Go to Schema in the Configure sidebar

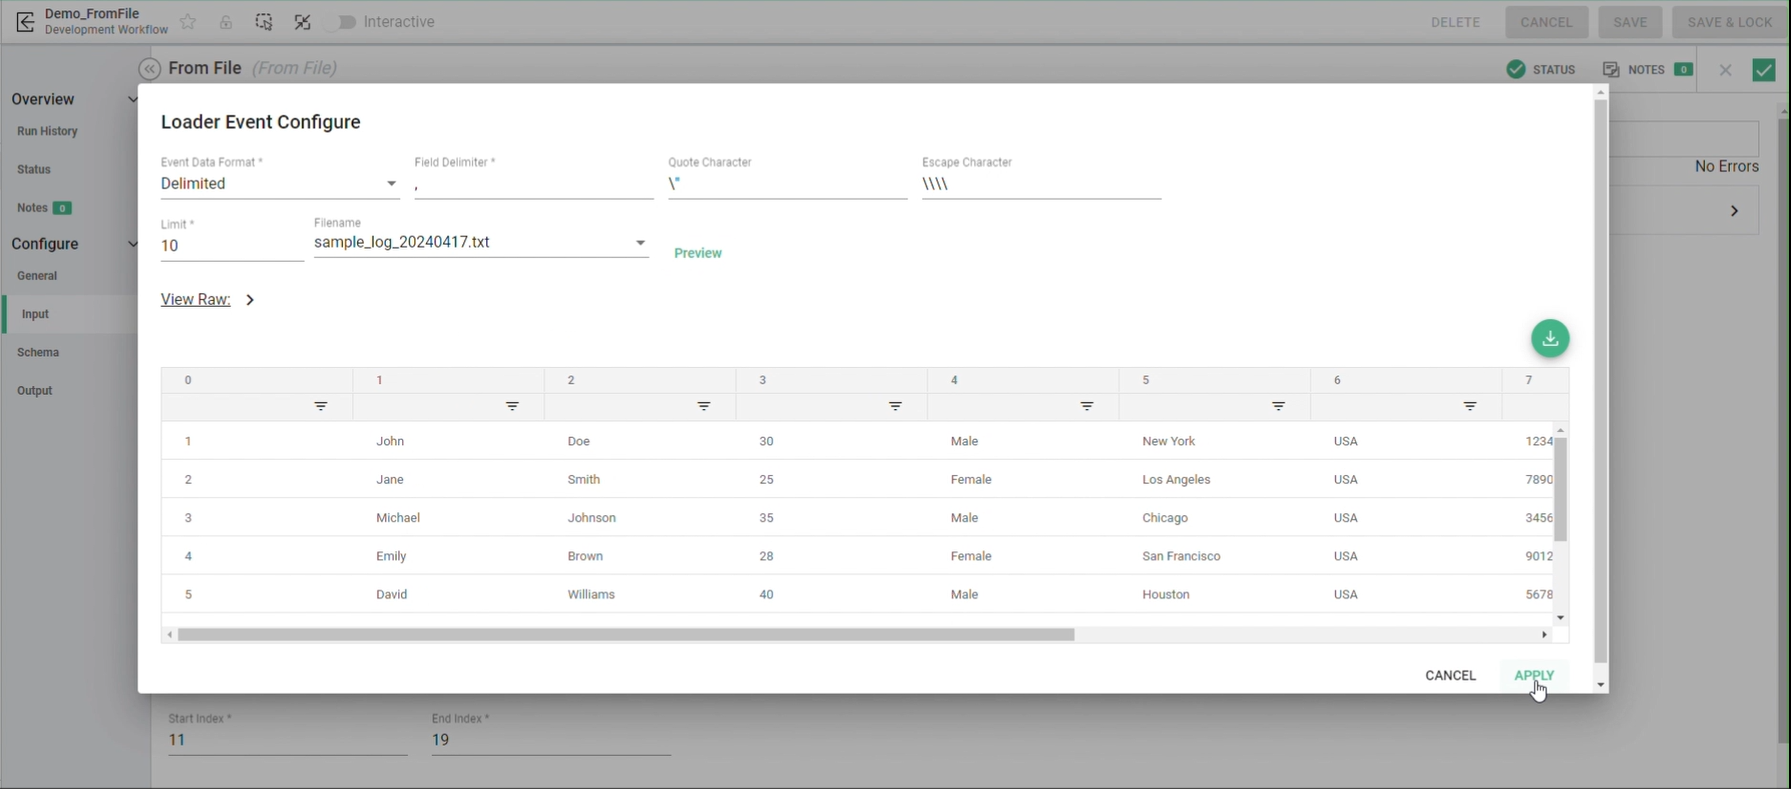(38, 353)
